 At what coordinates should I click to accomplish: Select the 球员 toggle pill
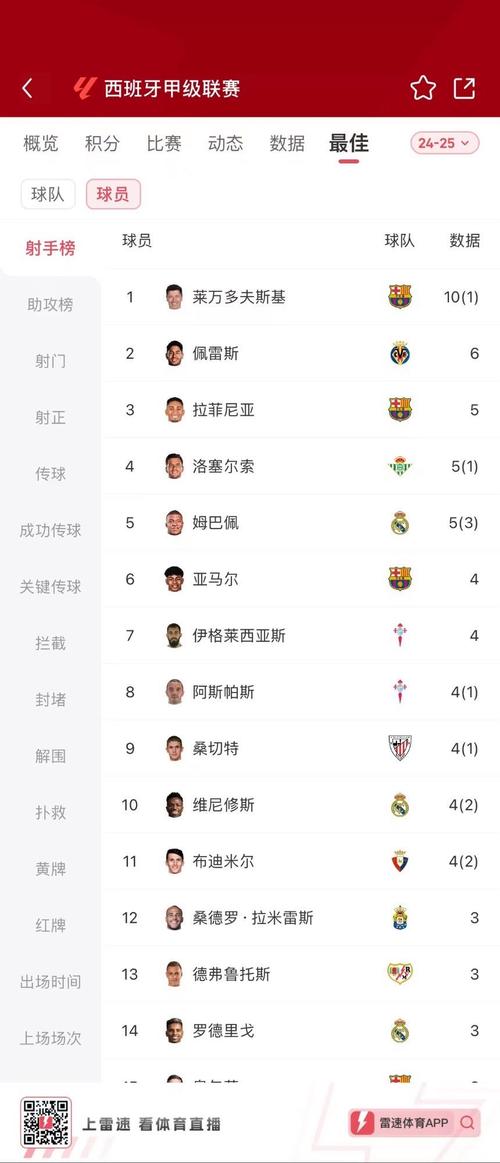coord(113,194)
